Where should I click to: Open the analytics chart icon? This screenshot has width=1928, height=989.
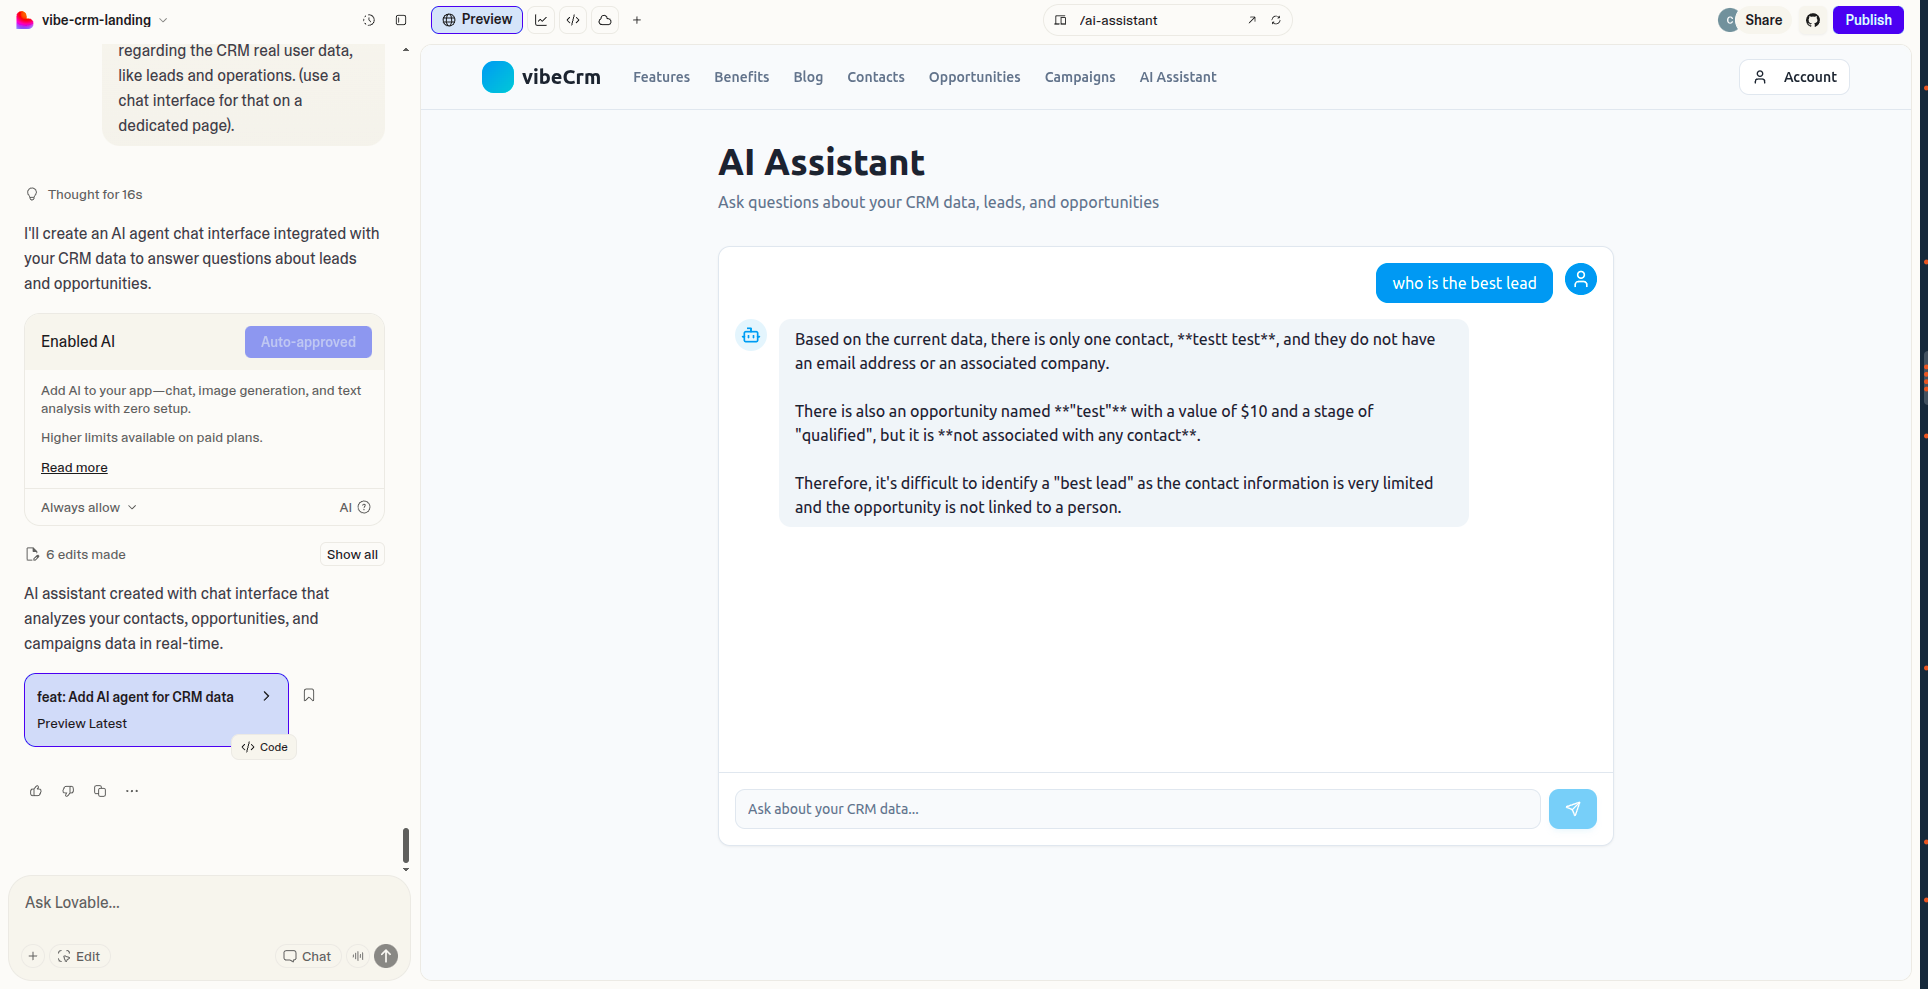541,20
